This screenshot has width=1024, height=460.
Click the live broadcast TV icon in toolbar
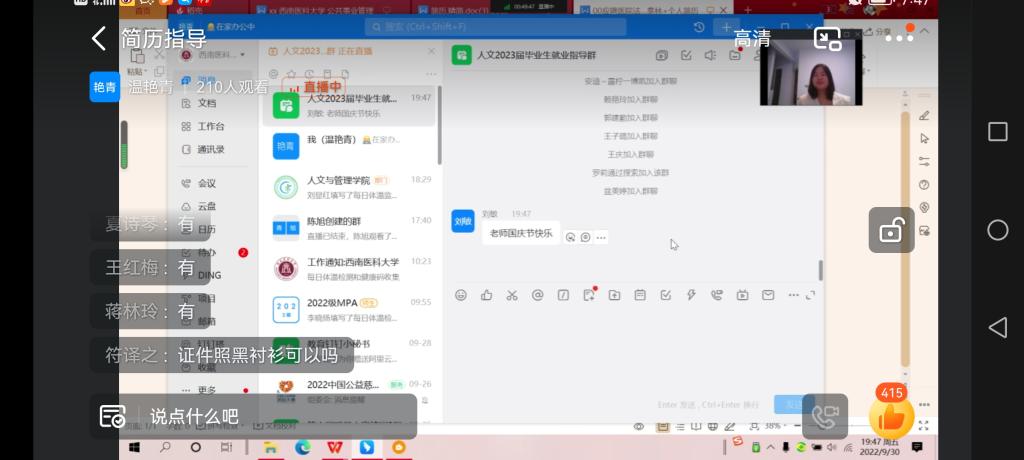(x=743, y=295)
